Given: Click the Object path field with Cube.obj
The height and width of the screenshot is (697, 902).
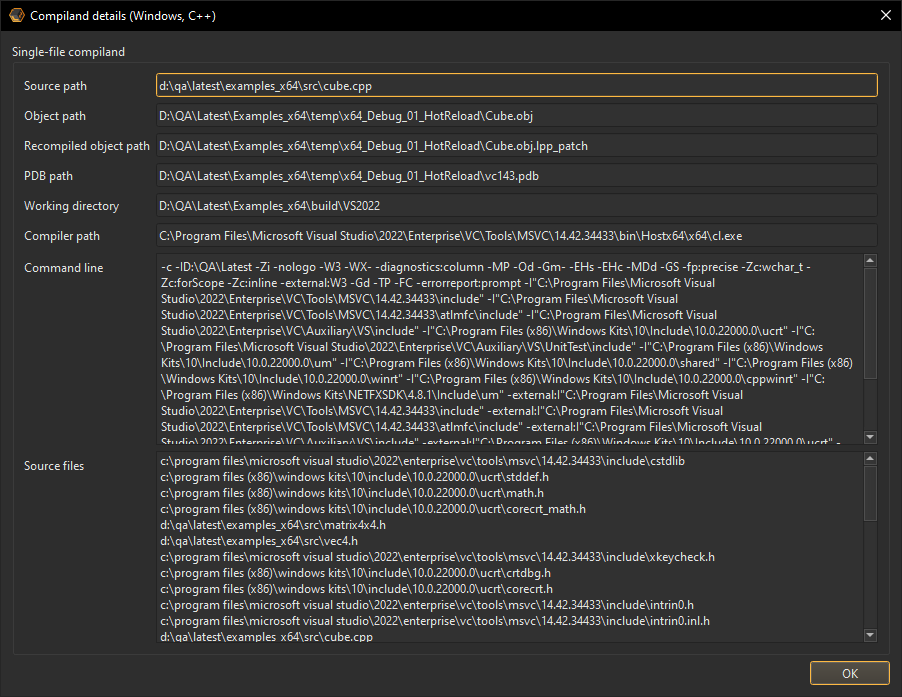Looking at the screenshot, I should (x=516, y=116).
